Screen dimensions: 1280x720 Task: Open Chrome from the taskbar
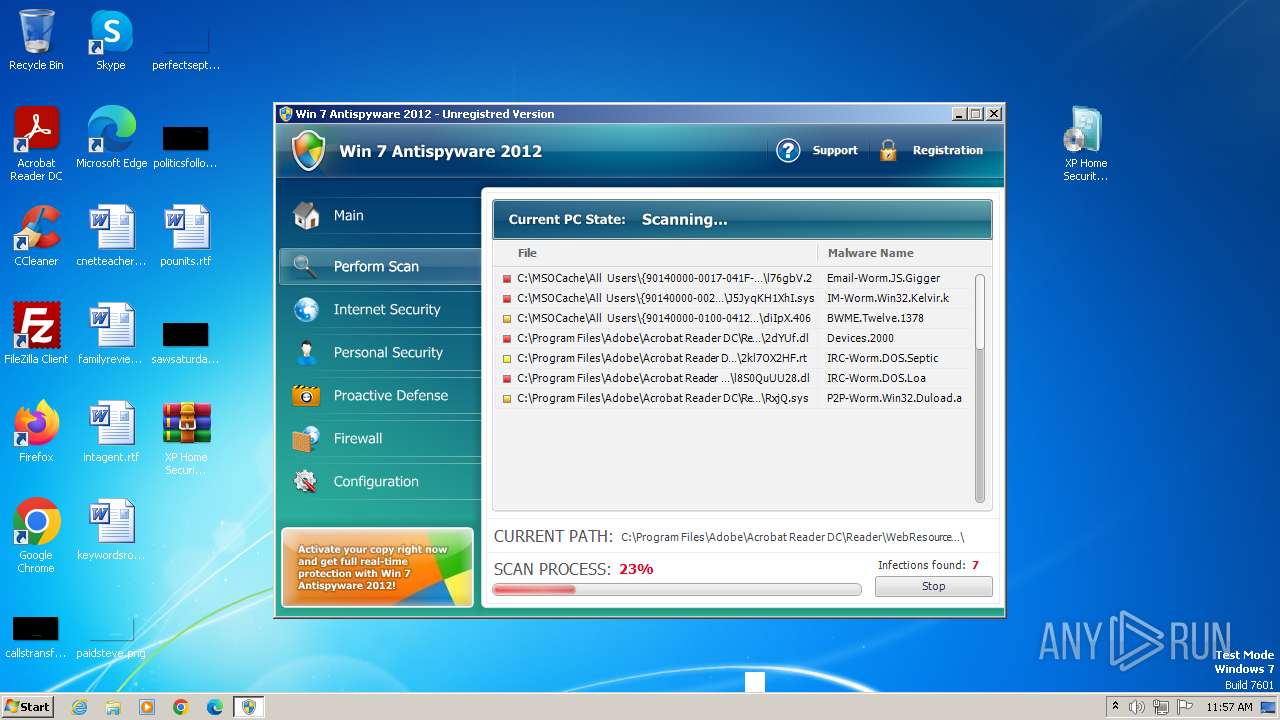(181, 707)
